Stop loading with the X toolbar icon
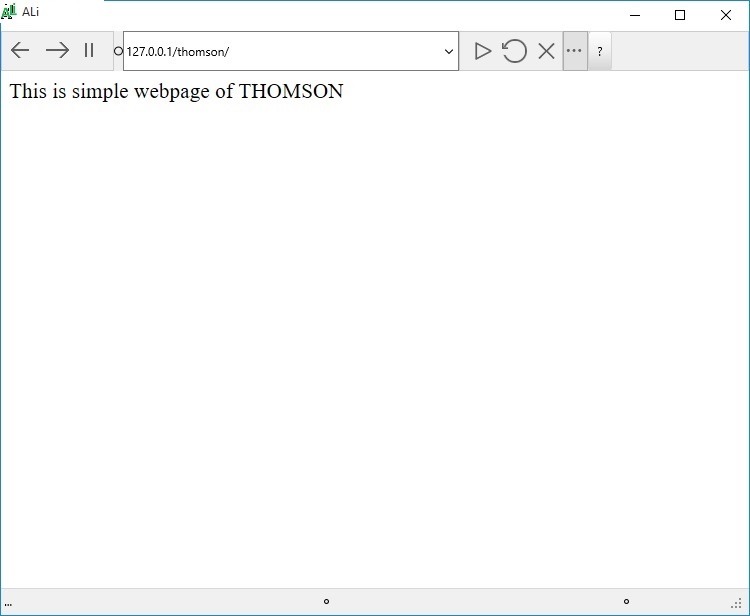This screenshot has height=616, width=750. pyautogui.click(x=546, y=51)
